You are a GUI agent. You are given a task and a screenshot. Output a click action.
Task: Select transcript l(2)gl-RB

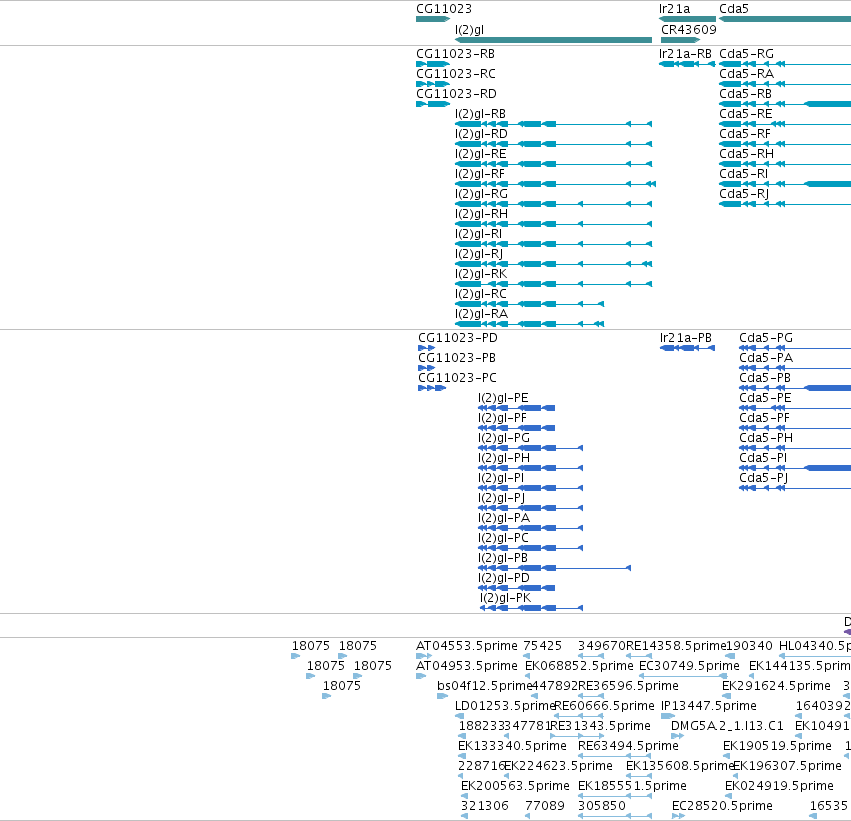[x=553, y=124]
